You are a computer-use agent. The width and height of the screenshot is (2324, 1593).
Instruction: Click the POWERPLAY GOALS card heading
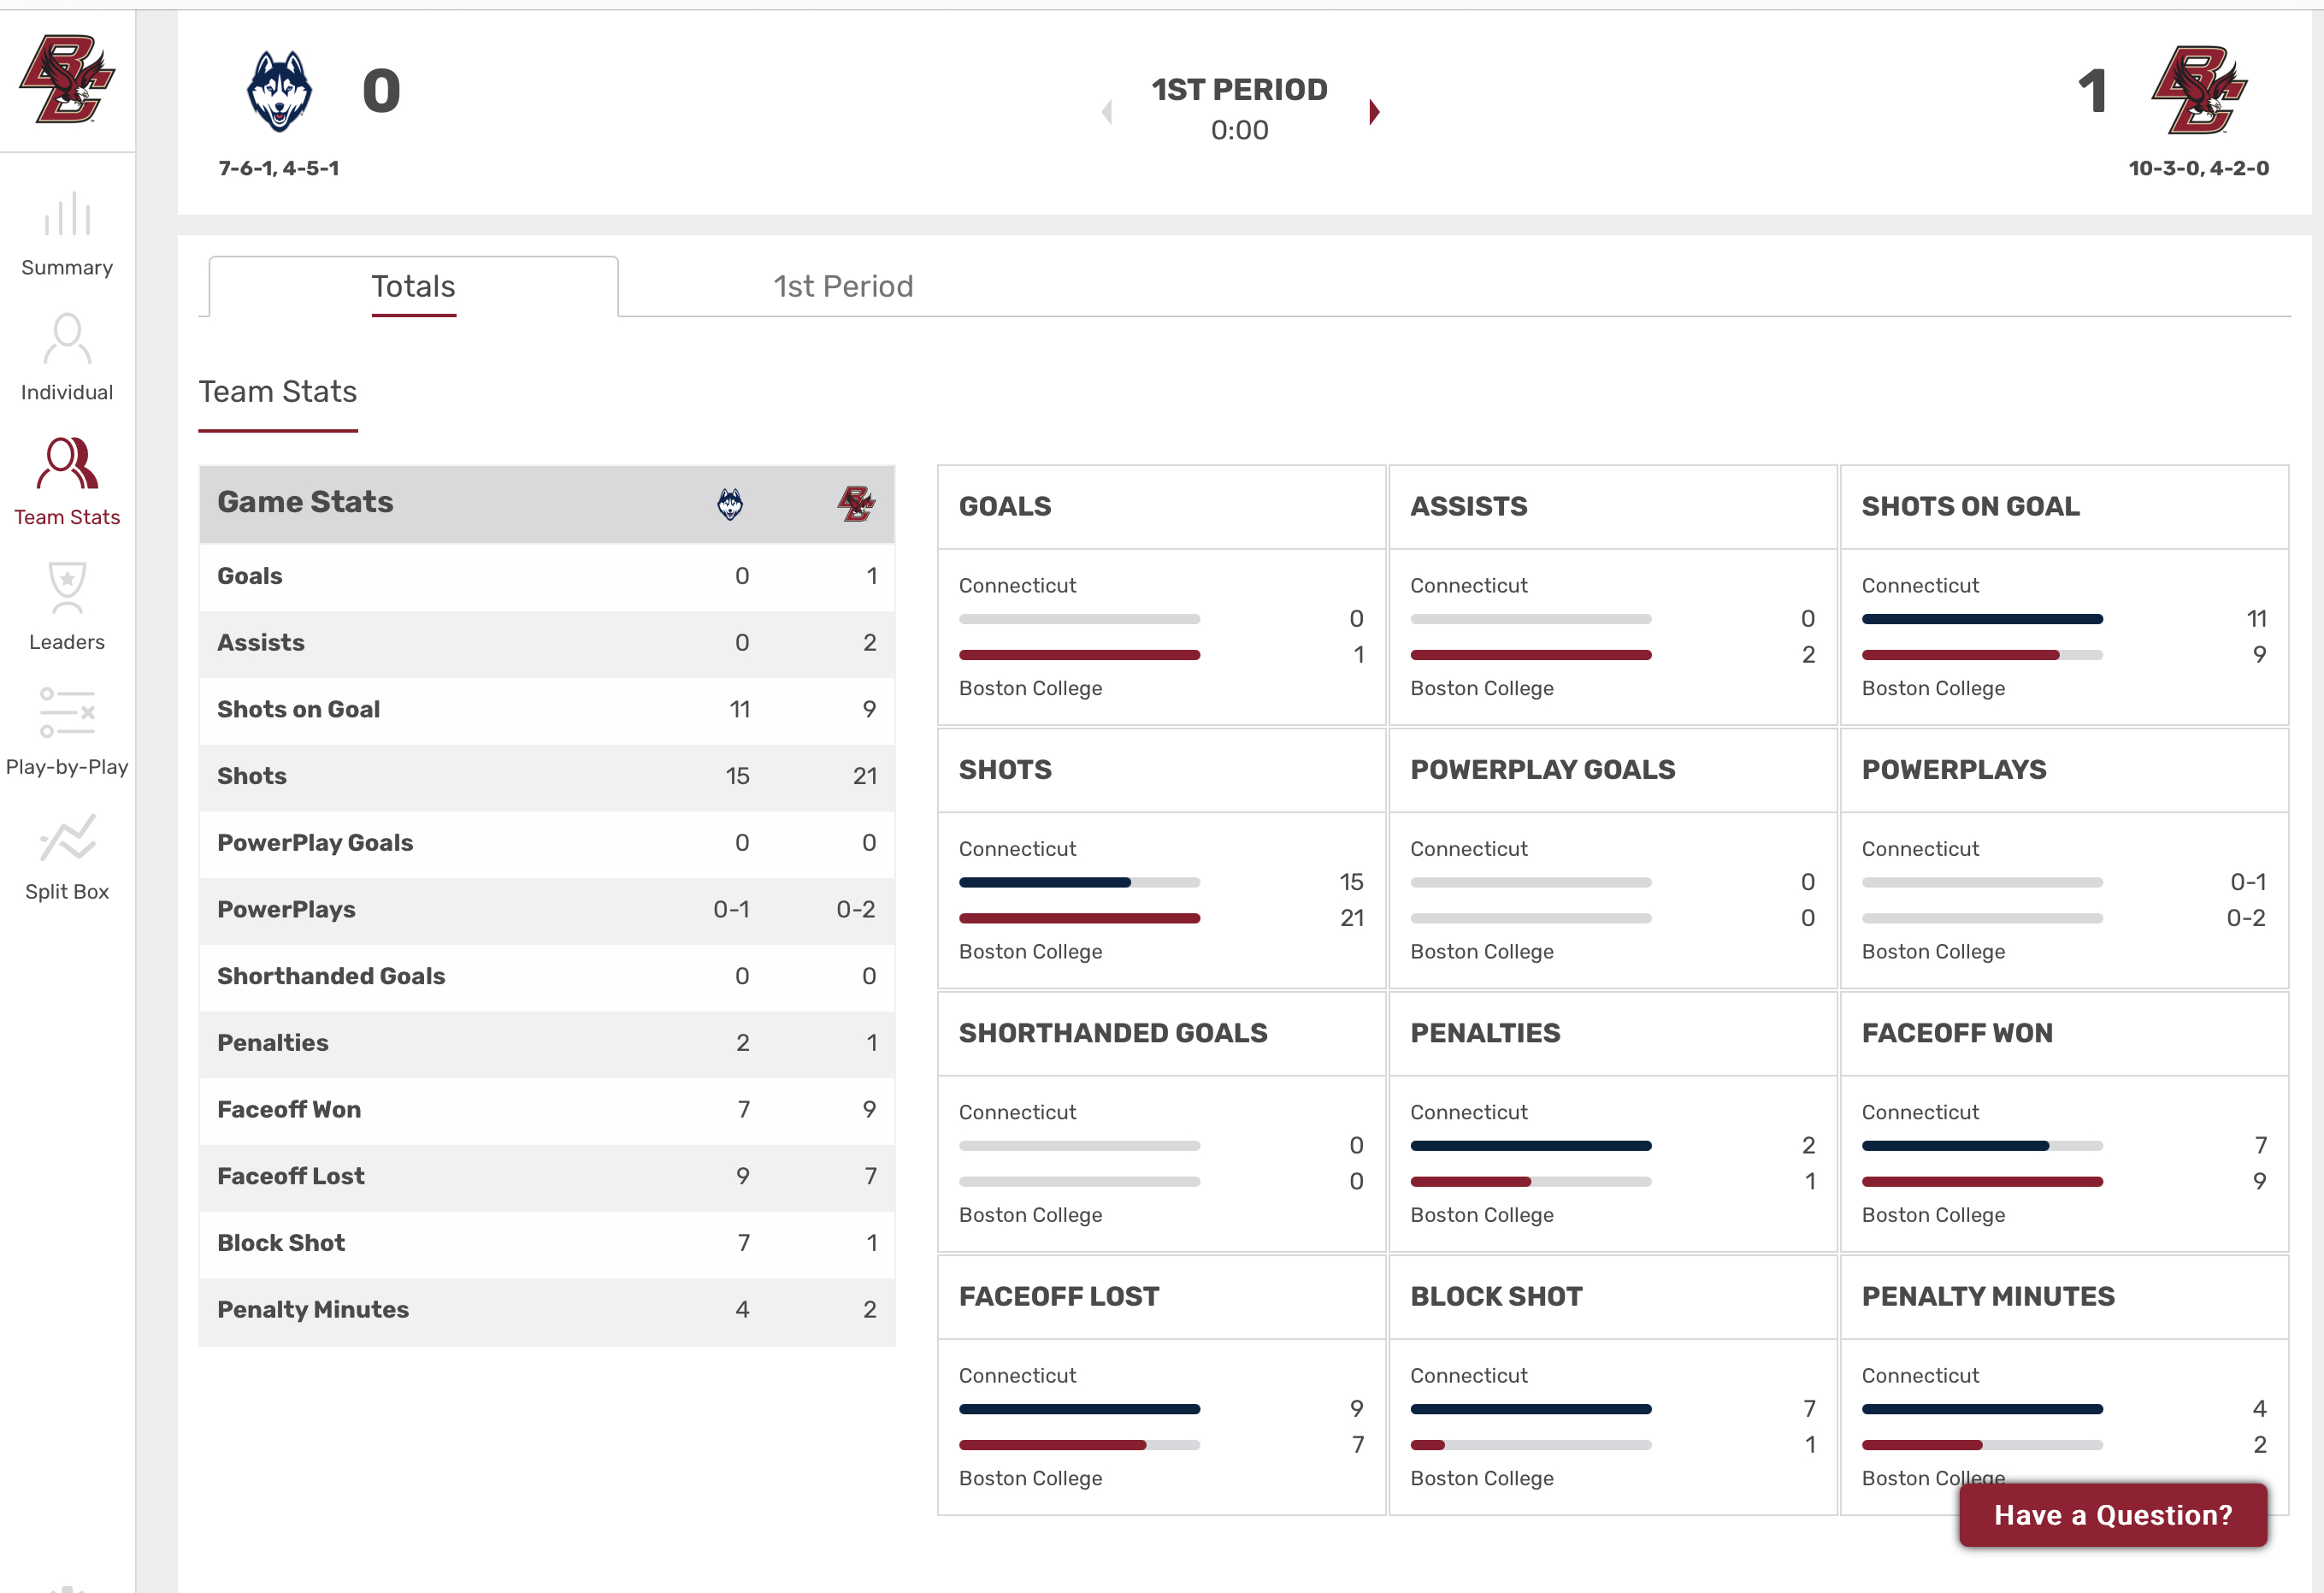(1542, 769)
